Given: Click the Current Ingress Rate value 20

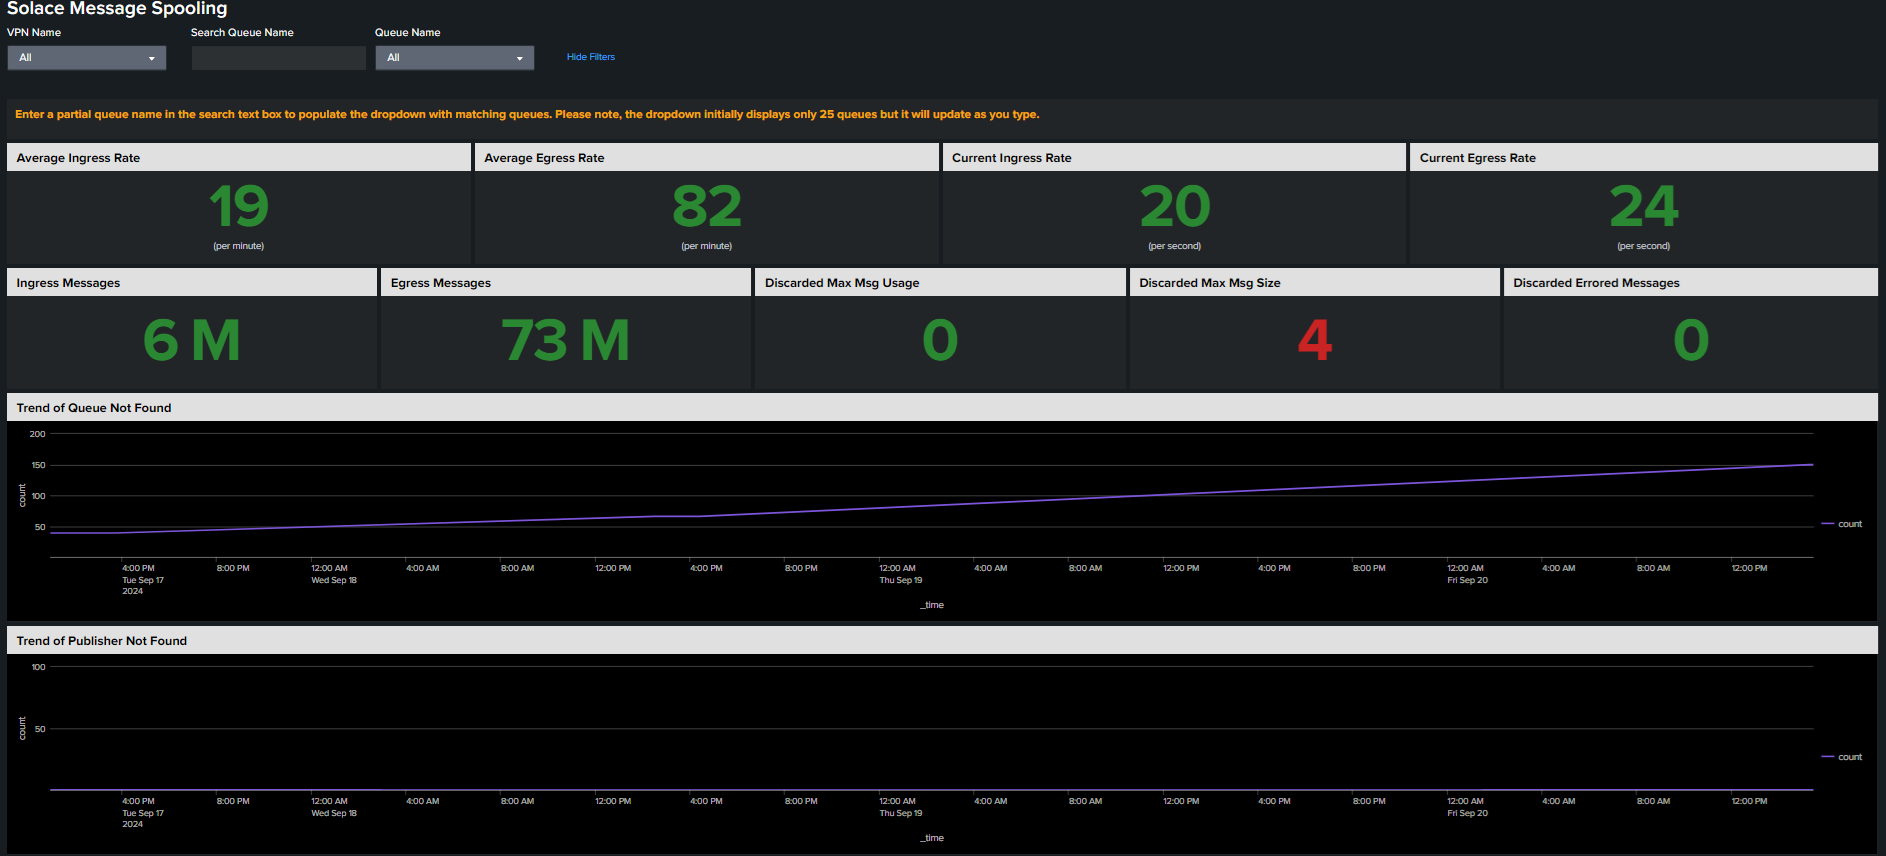Looking at the screenshot, I should [x=1175, y=207].
